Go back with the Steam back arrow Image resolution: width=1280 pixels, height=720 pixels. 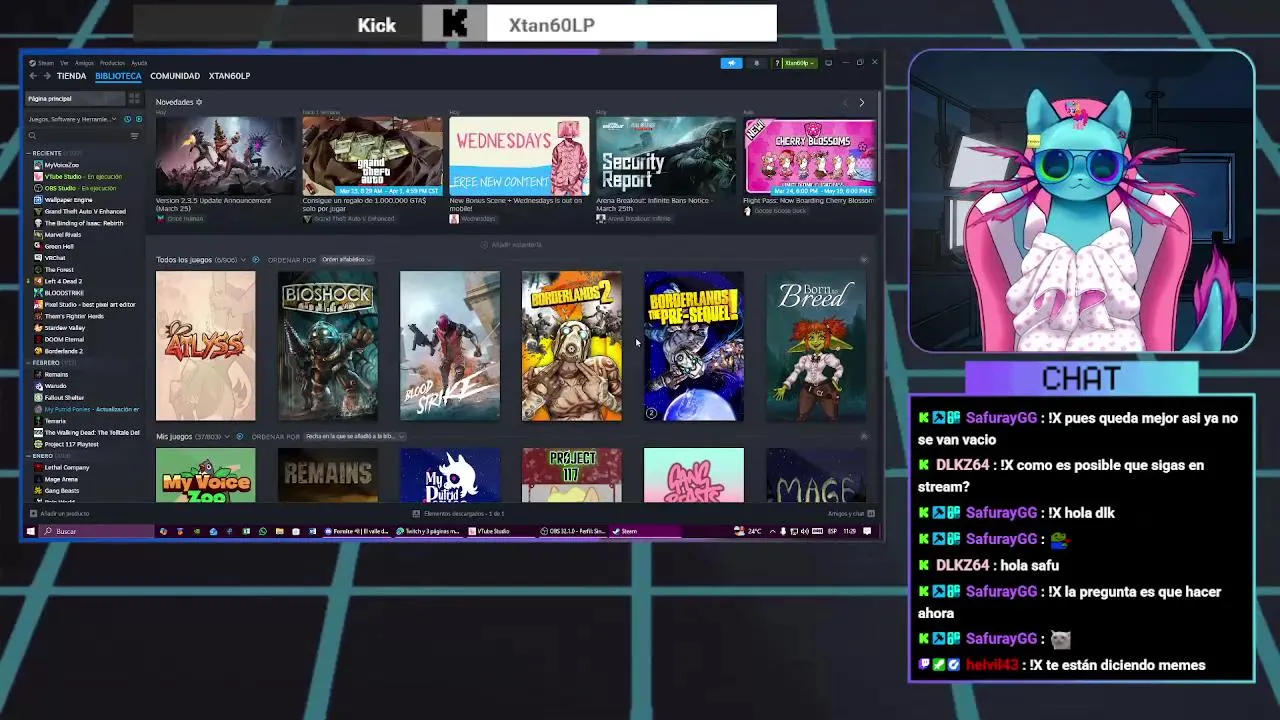pos(32,76)
